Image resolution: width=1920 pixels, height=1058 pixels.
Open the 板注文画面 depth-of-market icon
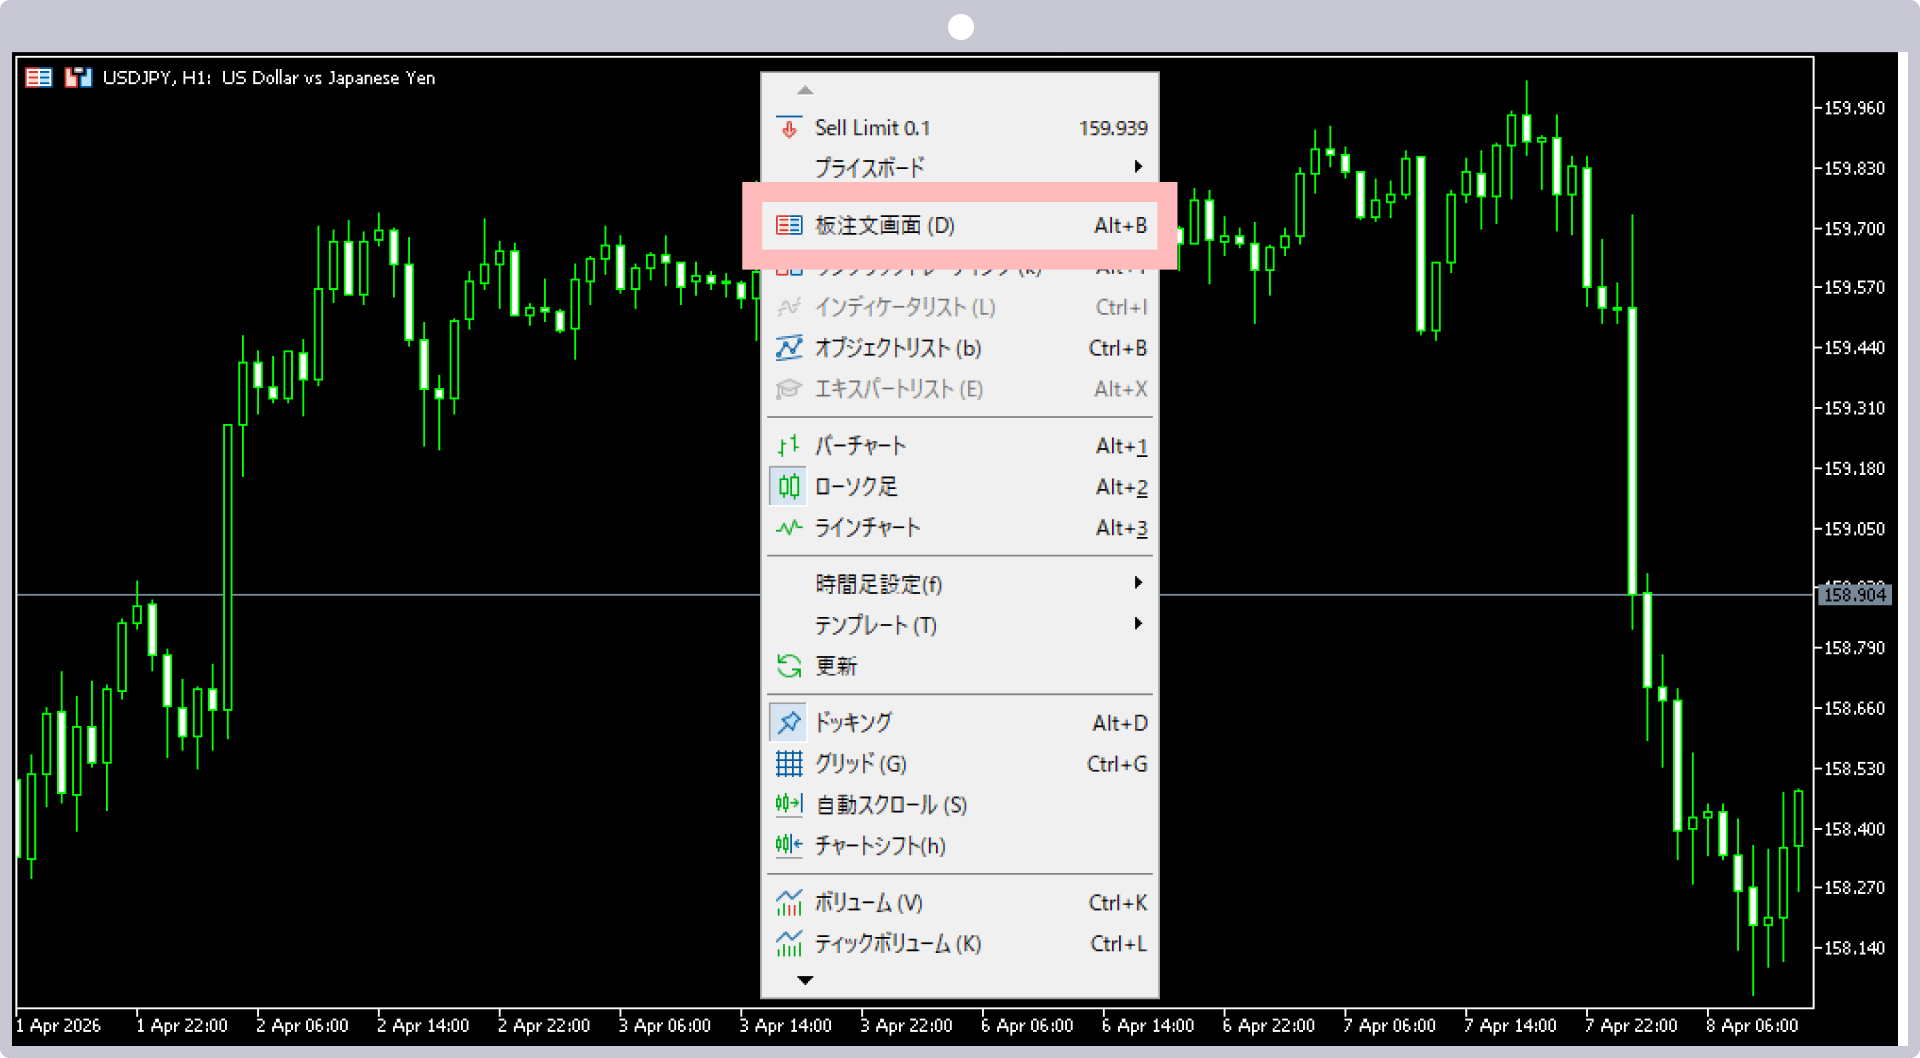[x=789, y=225]
